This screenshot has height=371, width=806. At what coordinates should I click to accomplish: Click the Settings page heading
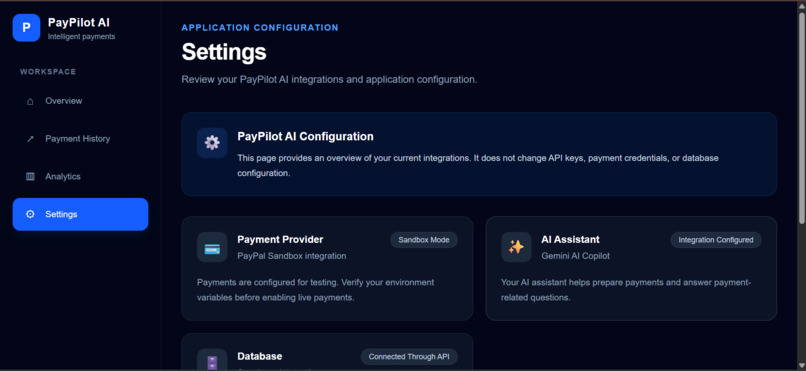click(224, 52)
